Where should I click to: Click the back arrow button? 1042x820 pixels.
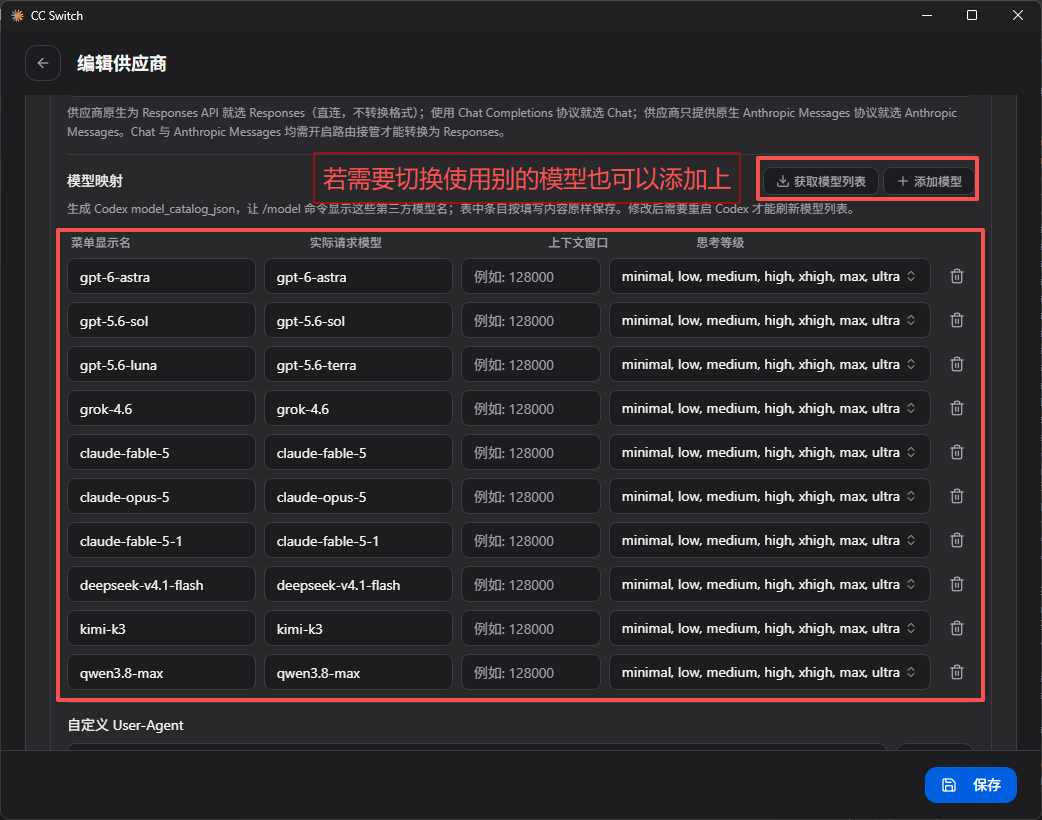click(x=43, y=63)
